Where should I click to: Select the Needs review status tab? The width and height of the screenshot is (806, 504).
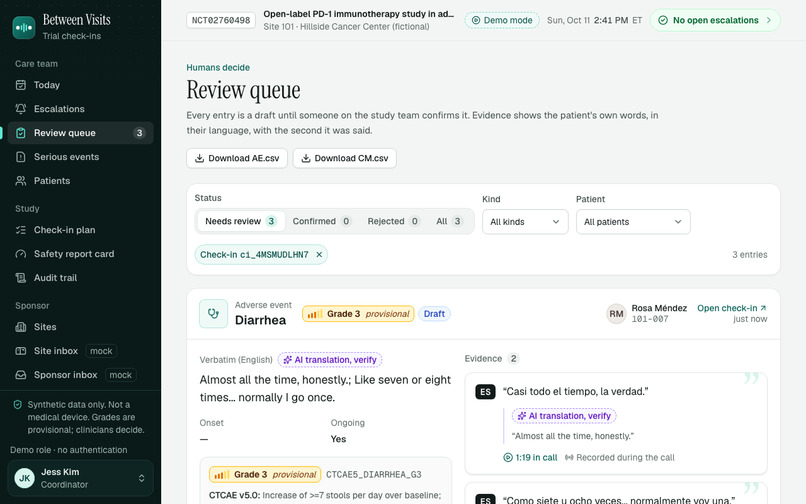[x=240, y=221]
